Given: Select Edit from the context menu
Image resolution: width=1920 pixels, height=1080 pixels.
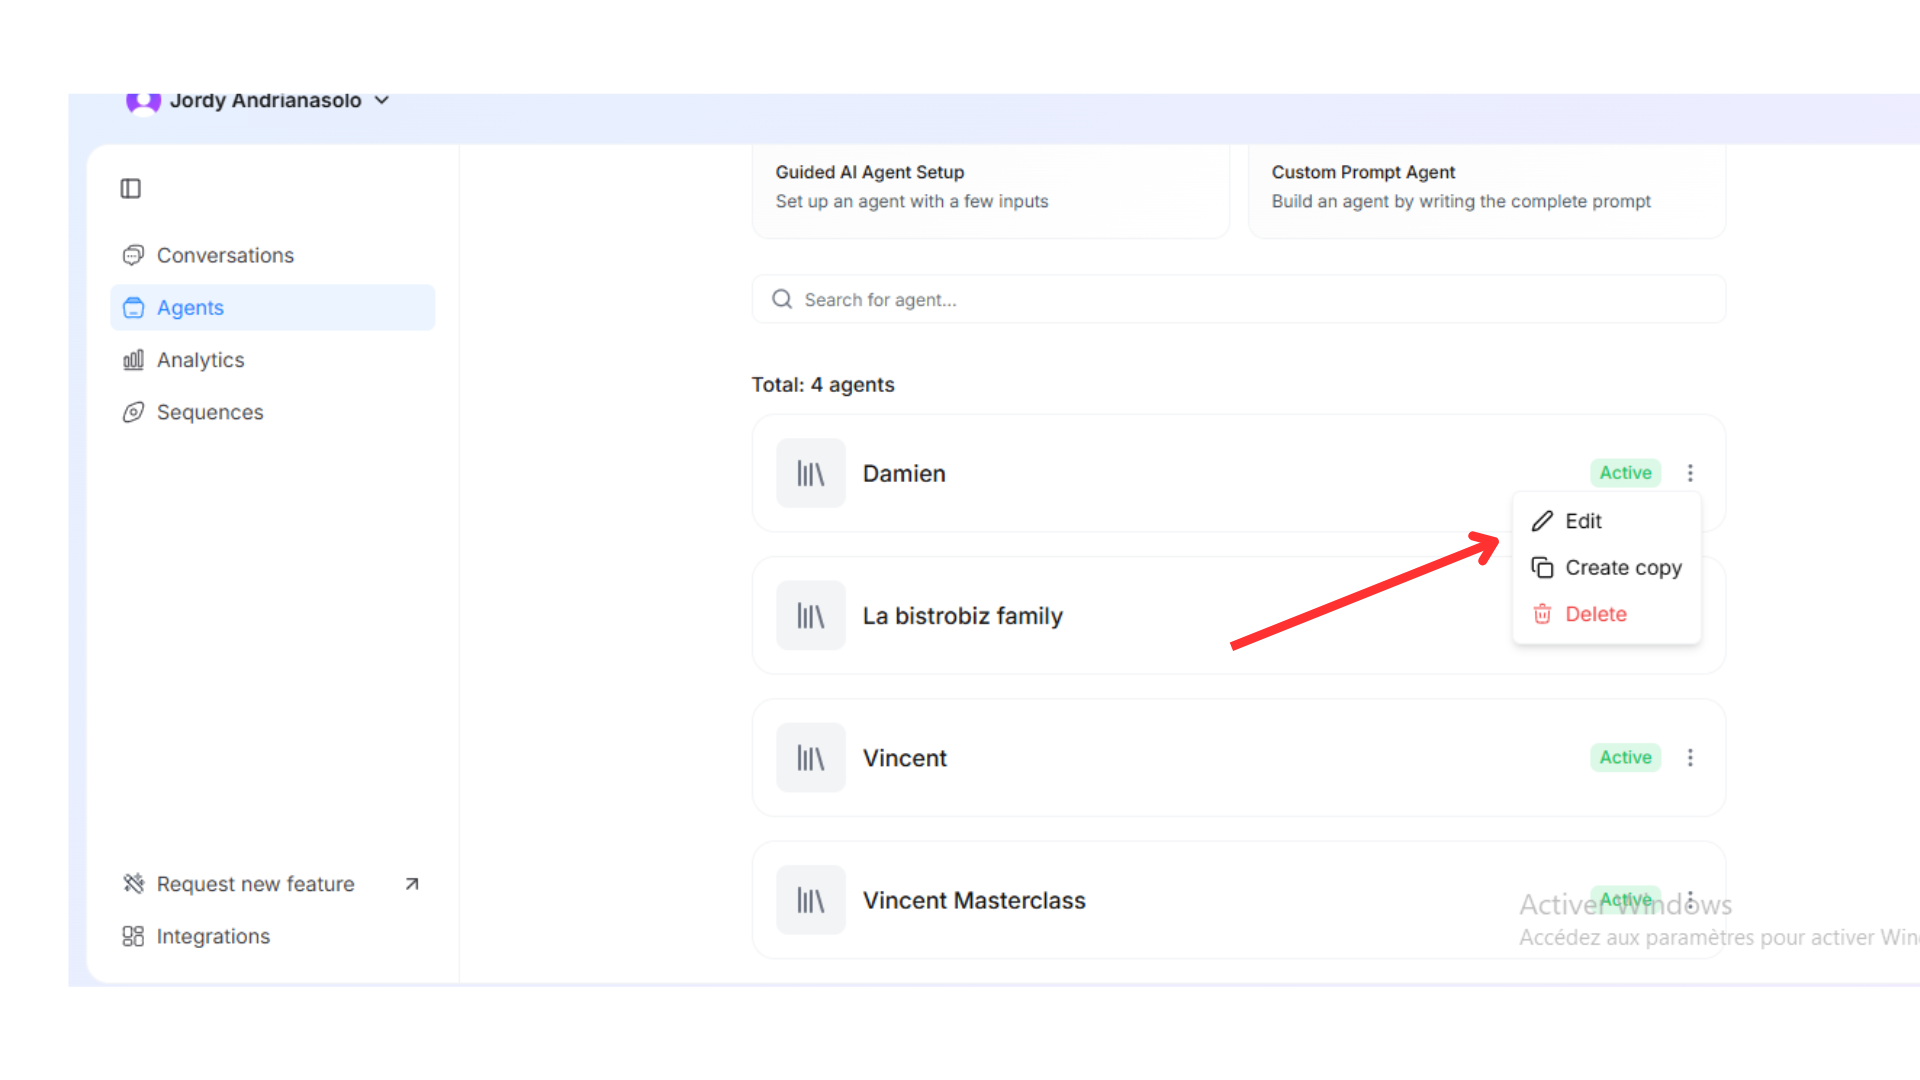Looking at the screenshot, I should 1582,521.
